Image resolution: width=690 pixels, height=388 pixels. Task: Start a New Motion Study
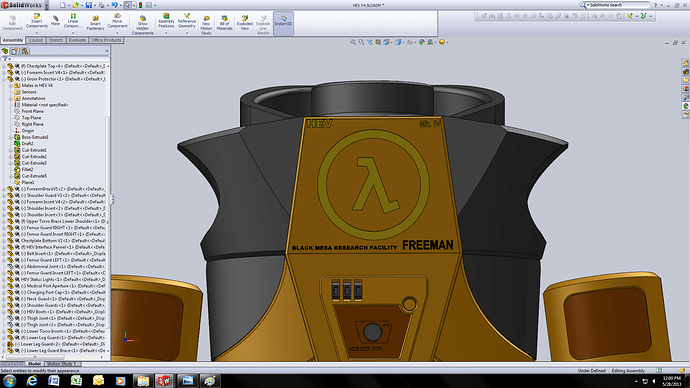(x=206, y=25)
